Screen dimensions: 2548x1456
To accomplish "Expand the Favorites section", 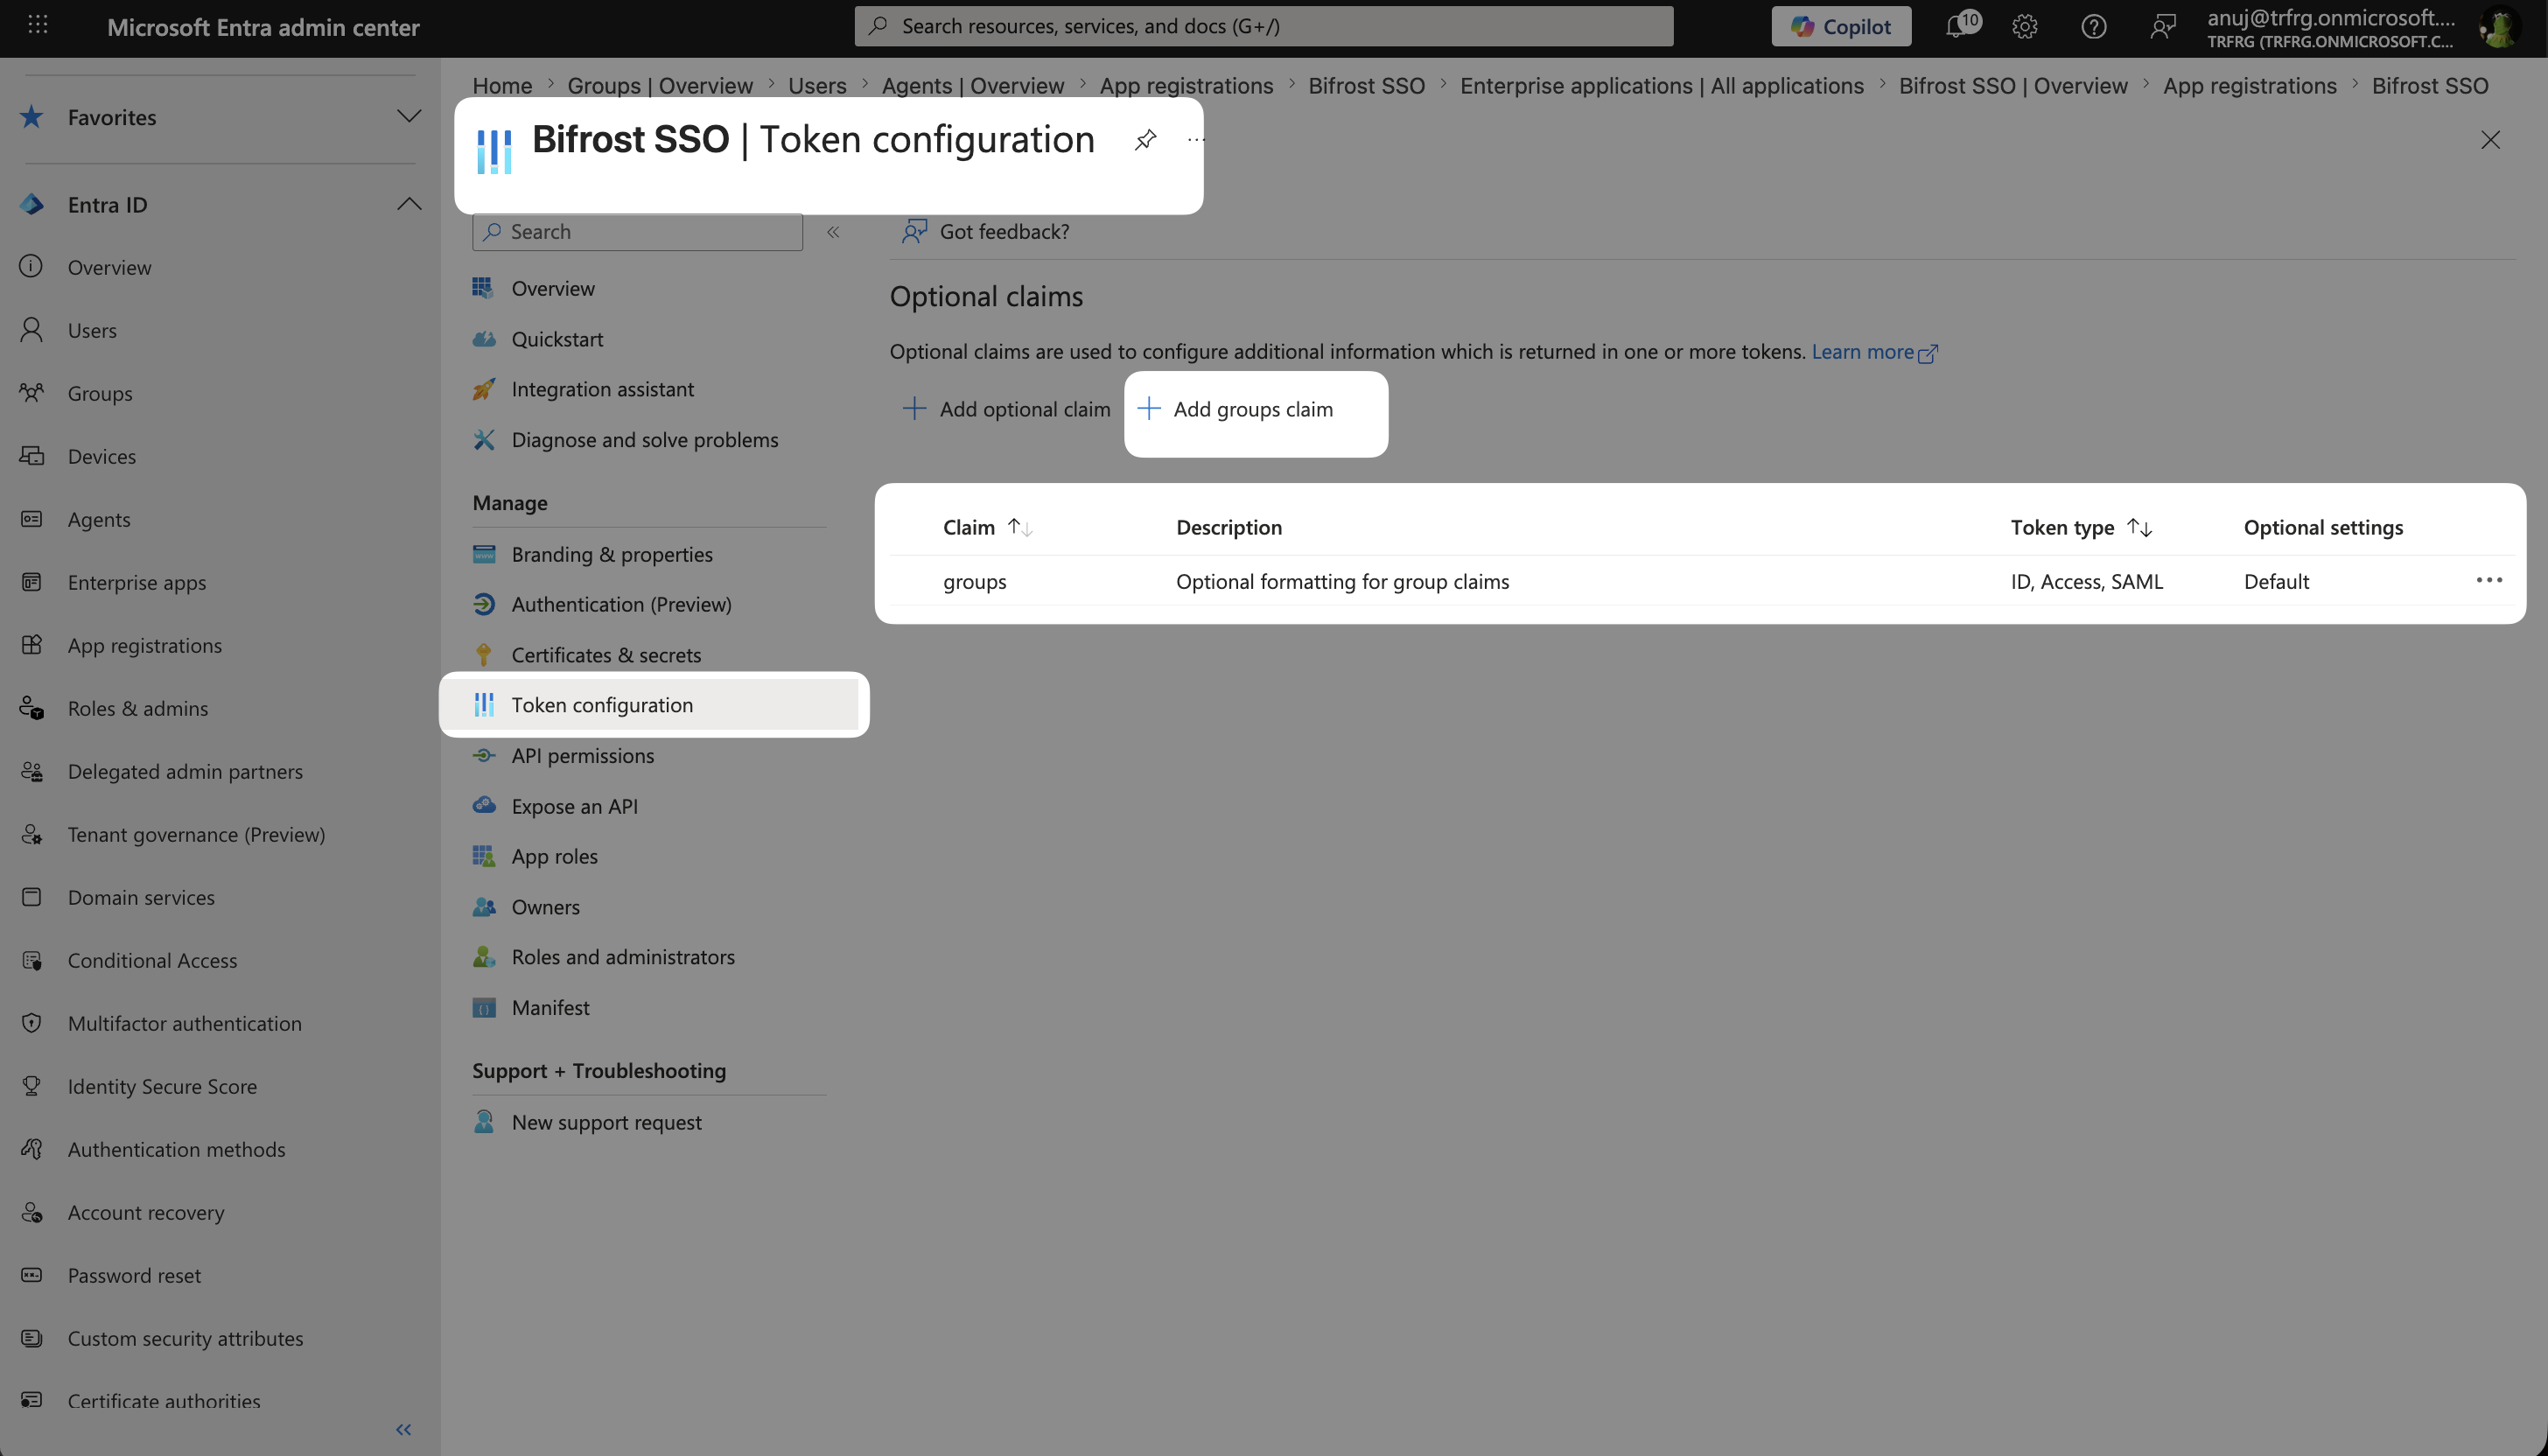I will pyautogui.click(x=408, y=116).
